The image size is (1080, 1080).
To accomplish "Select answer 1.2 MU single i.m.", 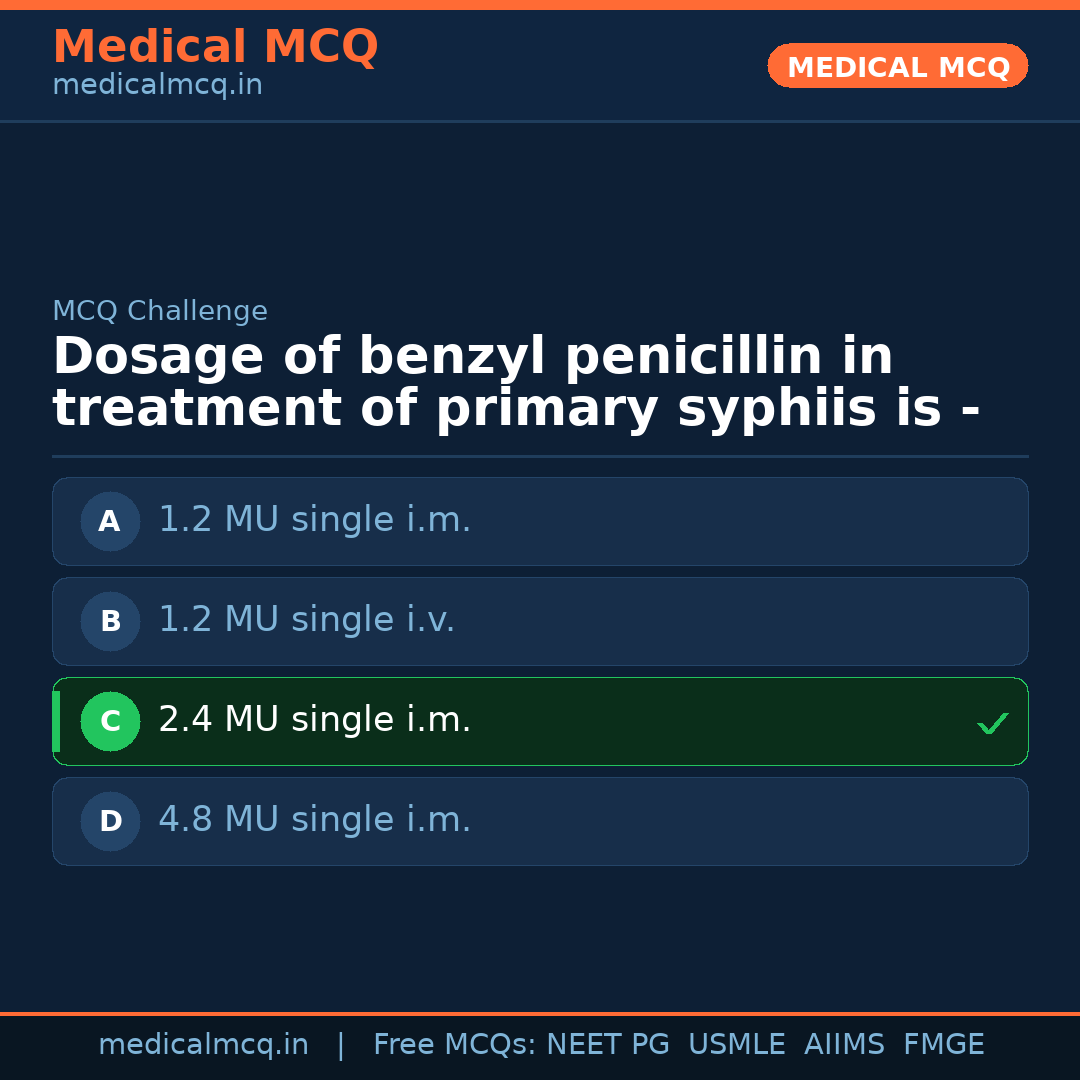I will pyautogui.click(x=314, y=520).
